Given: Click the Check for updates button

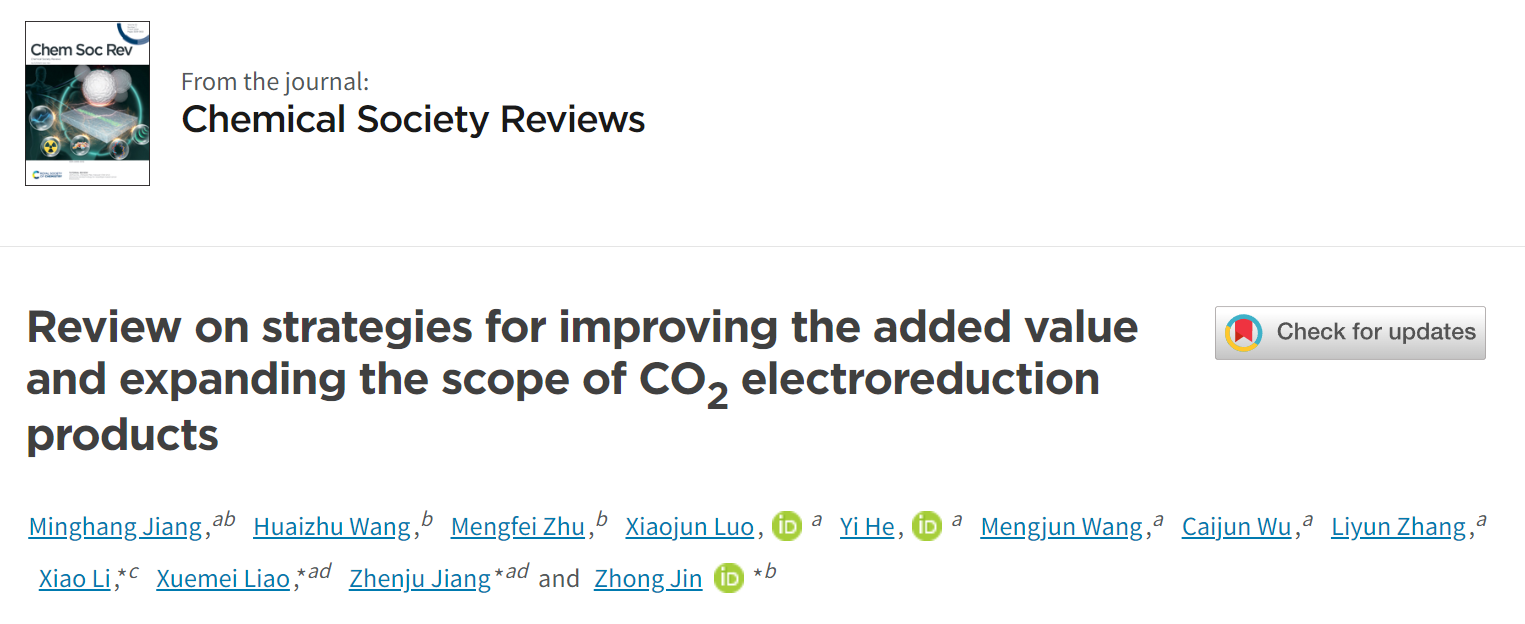Looking at the screenshot, I should pos(1350,333).
